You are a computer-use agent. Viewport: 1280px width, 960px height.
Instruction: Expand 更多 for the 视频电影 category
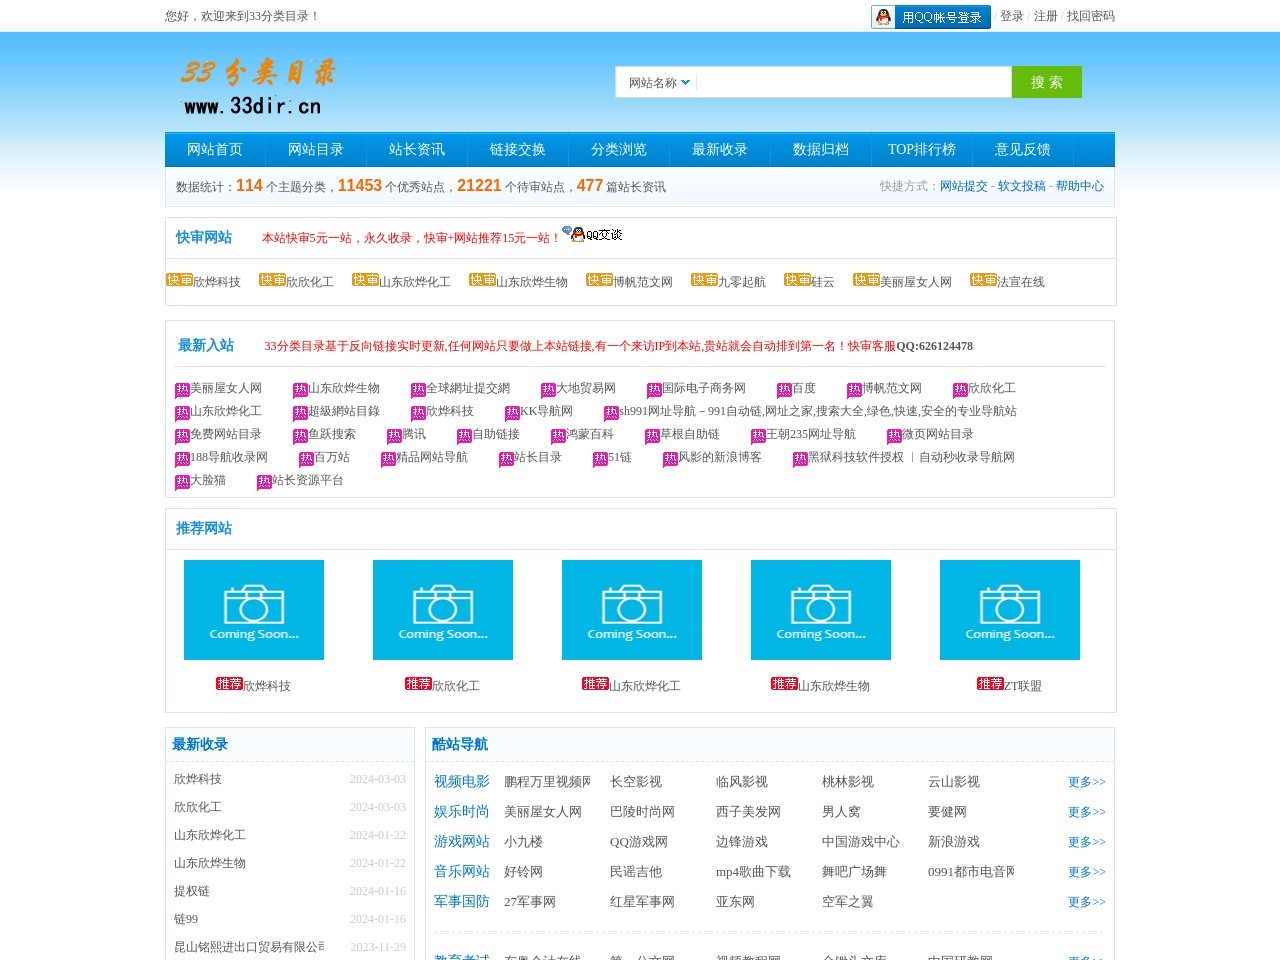pos(1086,782)
